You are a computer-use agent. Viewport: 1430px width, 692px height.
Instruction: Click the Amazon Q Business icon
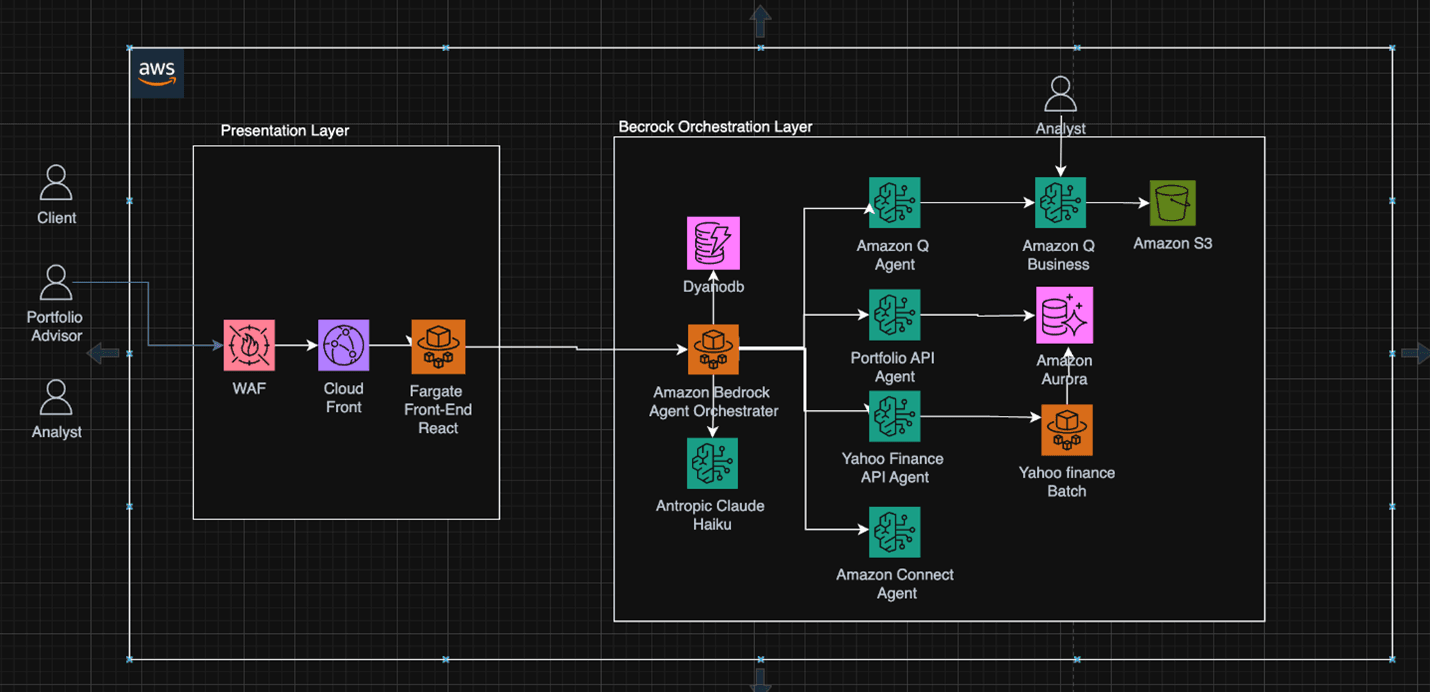1060,203
